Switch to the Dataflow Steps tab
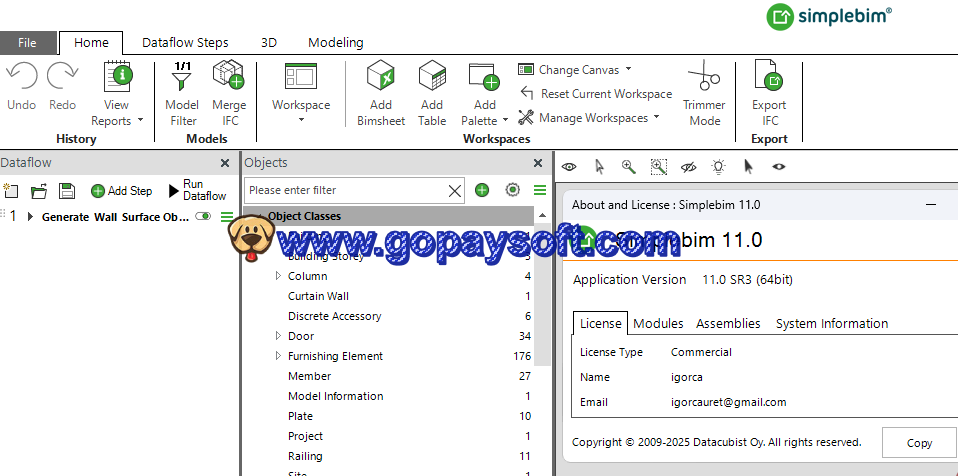958x476 pixels. pos(185,43)
